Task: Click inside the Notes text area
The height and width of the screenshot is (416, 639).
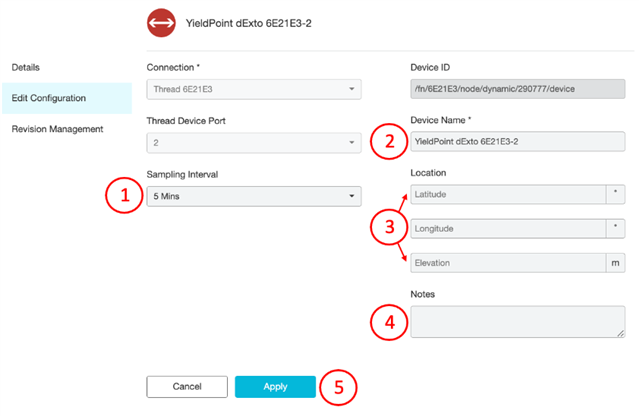Action: tap(518, 322)
